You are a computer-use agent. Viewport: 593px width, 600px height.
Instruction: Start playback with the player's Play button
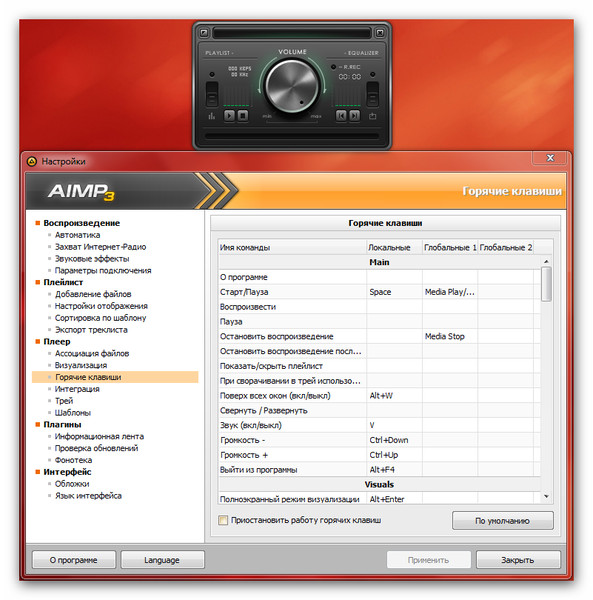point(229,115)
